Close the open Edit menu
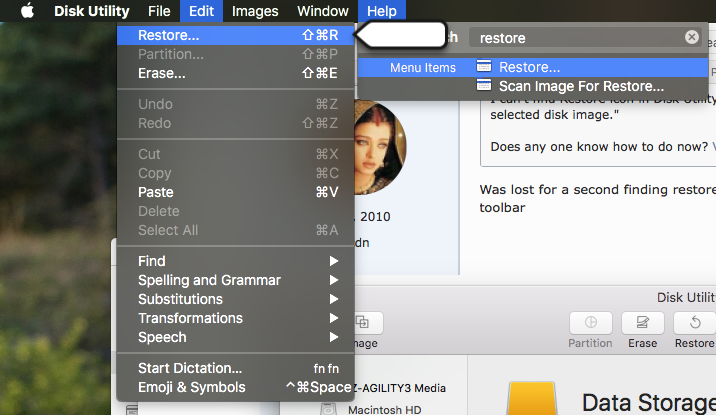 (x=201, y=11)
